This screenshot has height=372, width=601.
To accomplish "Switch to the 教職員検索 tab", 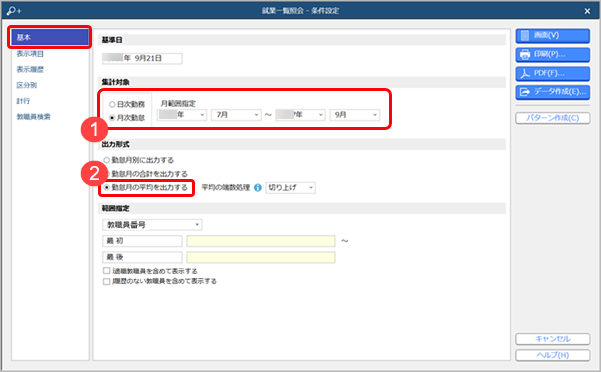I will [x=33, y=116].
